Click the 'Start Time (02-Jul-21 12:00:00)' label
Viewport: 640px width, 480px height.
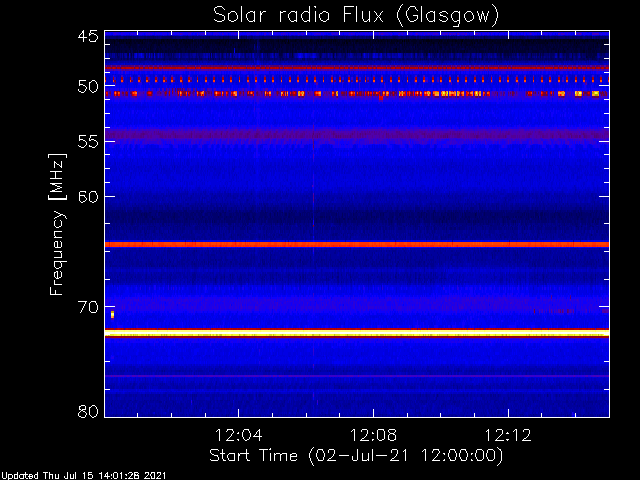[356, 456]
